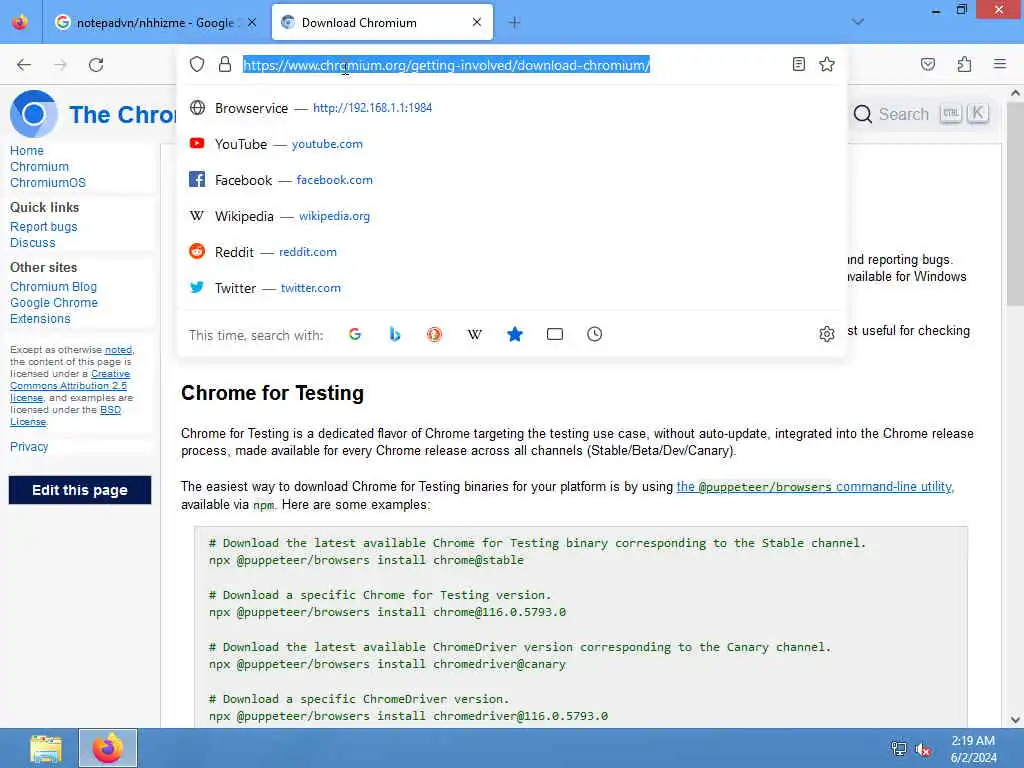This screenshot has height=768, width=1024.
Task: Open search settings gear icon
Action: click(827, 334)
